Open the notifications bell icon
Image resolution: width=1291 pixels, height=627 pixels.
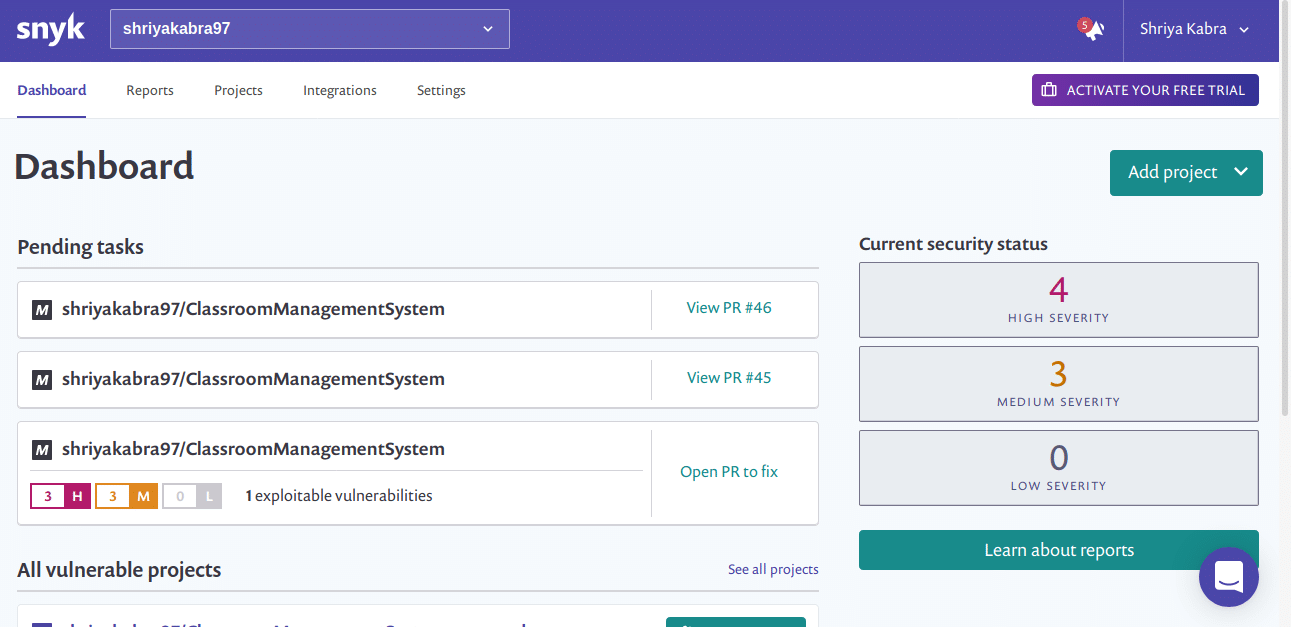click(x=1093, y=30)
